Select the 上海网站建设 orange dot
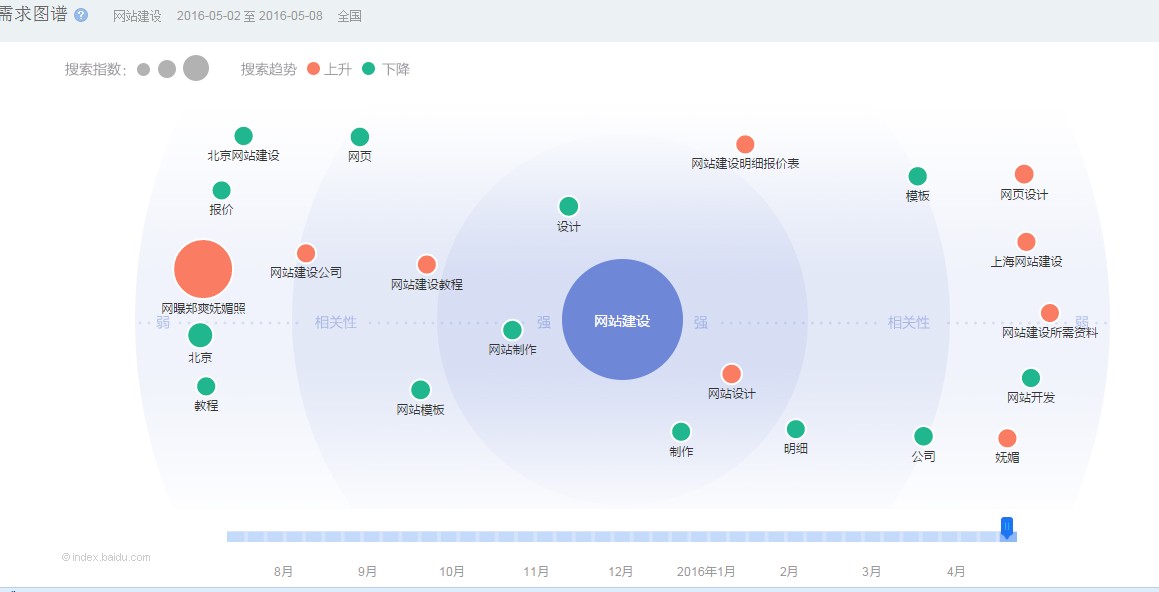Screen dimensions: 1159x592 pyautogui.click(x=1026, y=242)
